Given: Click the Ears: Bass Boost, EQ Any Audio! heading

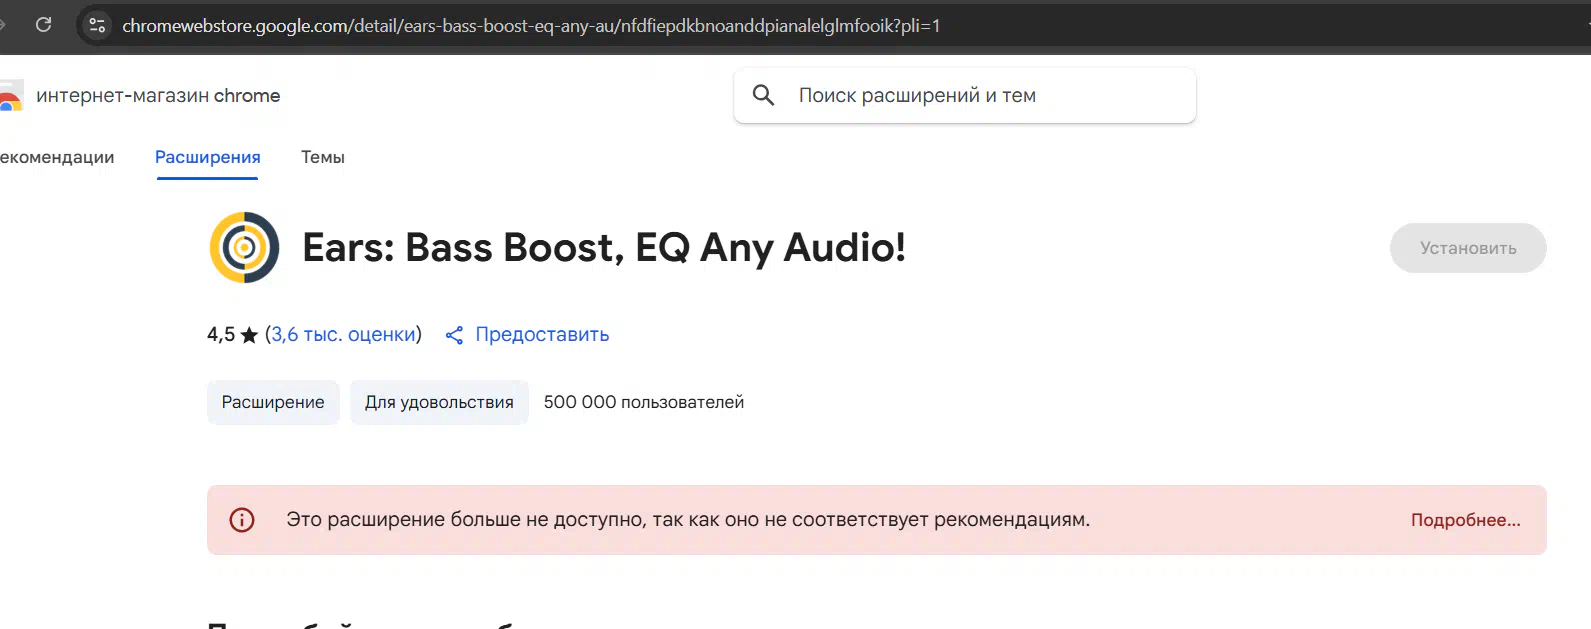Looking at the screenshot, I should coord(604,248).
